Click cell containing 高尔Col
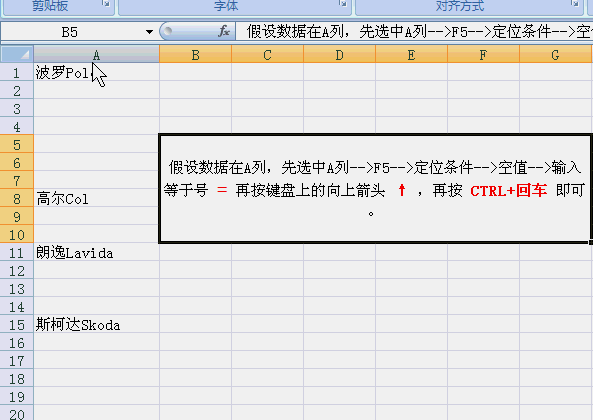Image resolution: width=593 pixels, height=420 pixels. click(x=96, y=199)
